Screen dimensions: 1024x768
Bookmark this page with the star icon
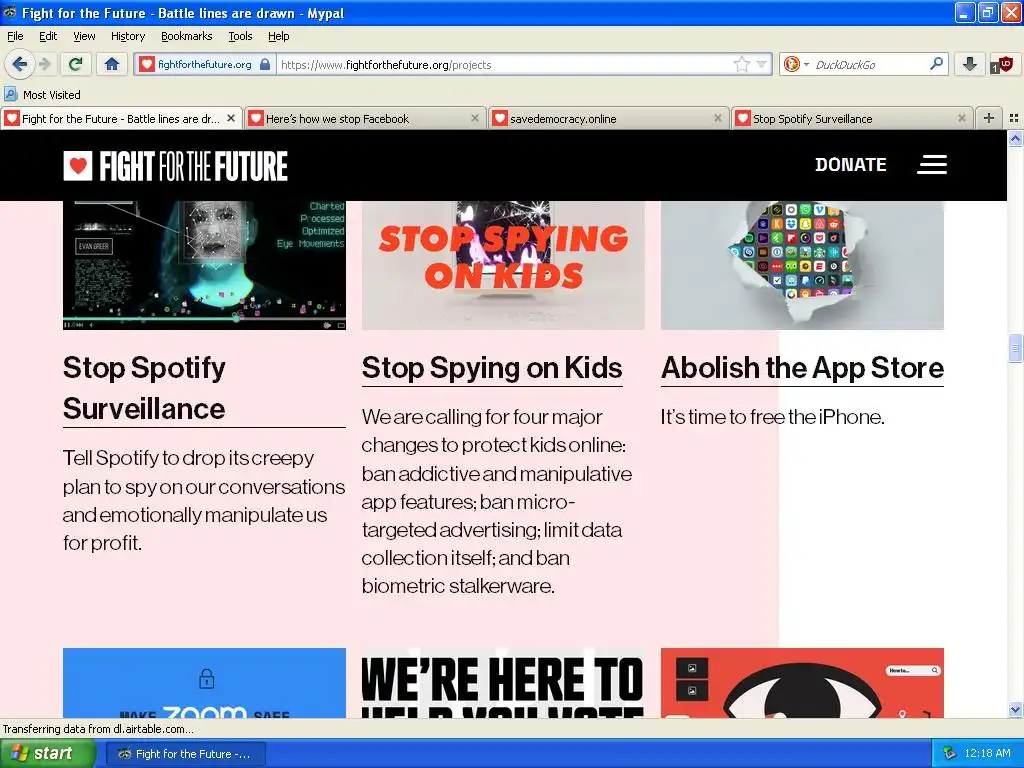coord(742,64)
